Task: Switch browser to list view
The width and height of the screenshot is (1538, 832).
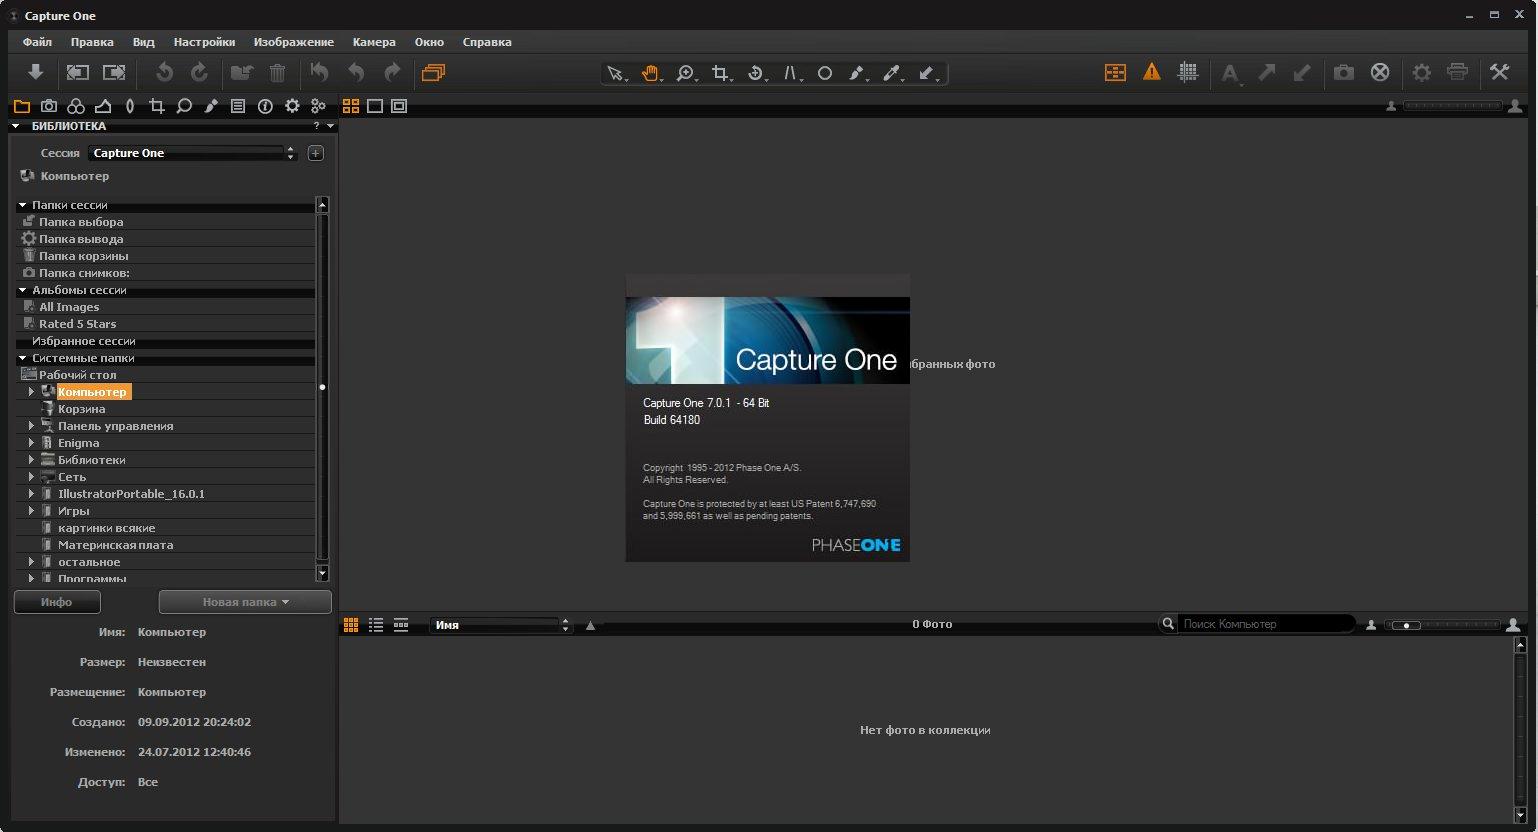Action: tap(376, 625)
